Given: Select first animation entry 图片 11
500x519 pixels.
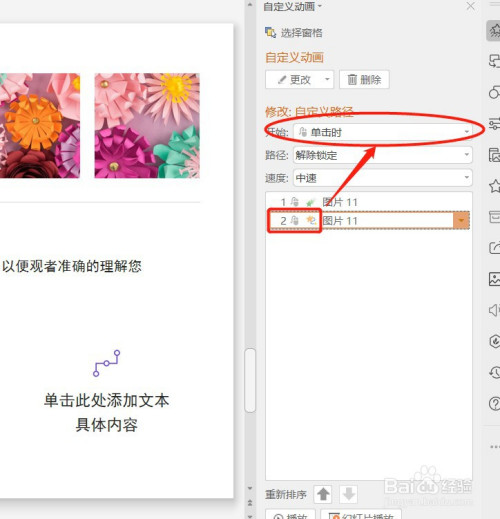Looking at the screenshot, I should [x=369, y=202].
